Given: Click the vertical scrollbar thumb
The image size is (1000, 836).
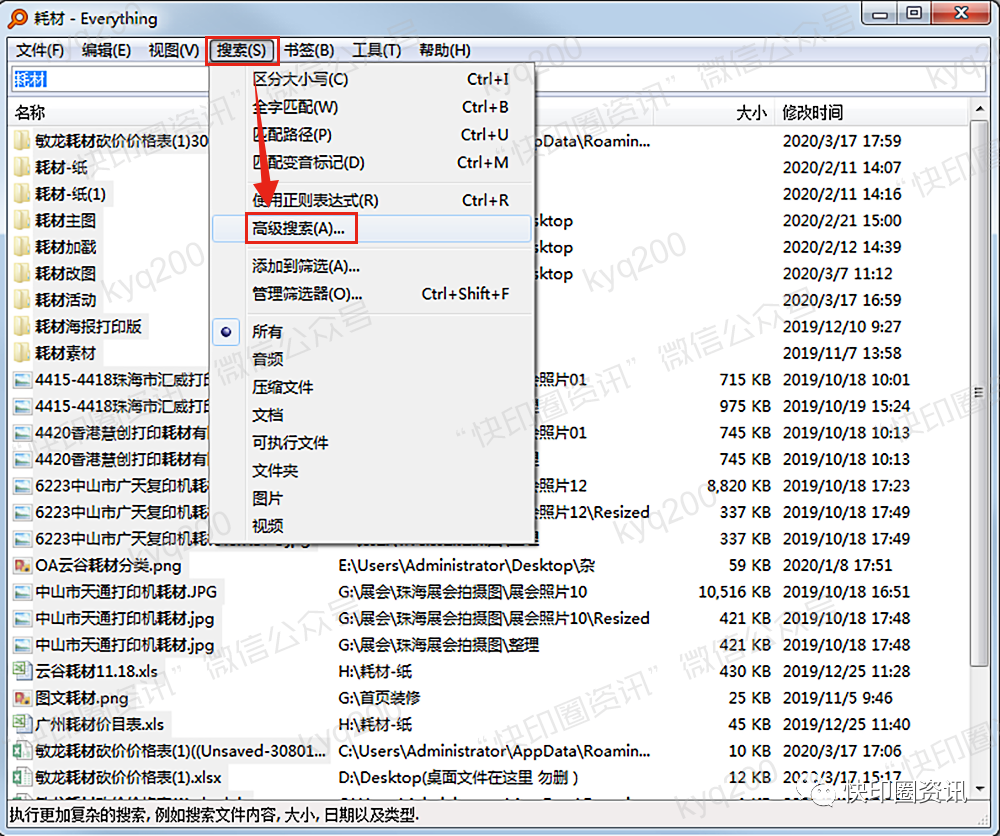Looking at the screenshot, I should click(979, 393).
